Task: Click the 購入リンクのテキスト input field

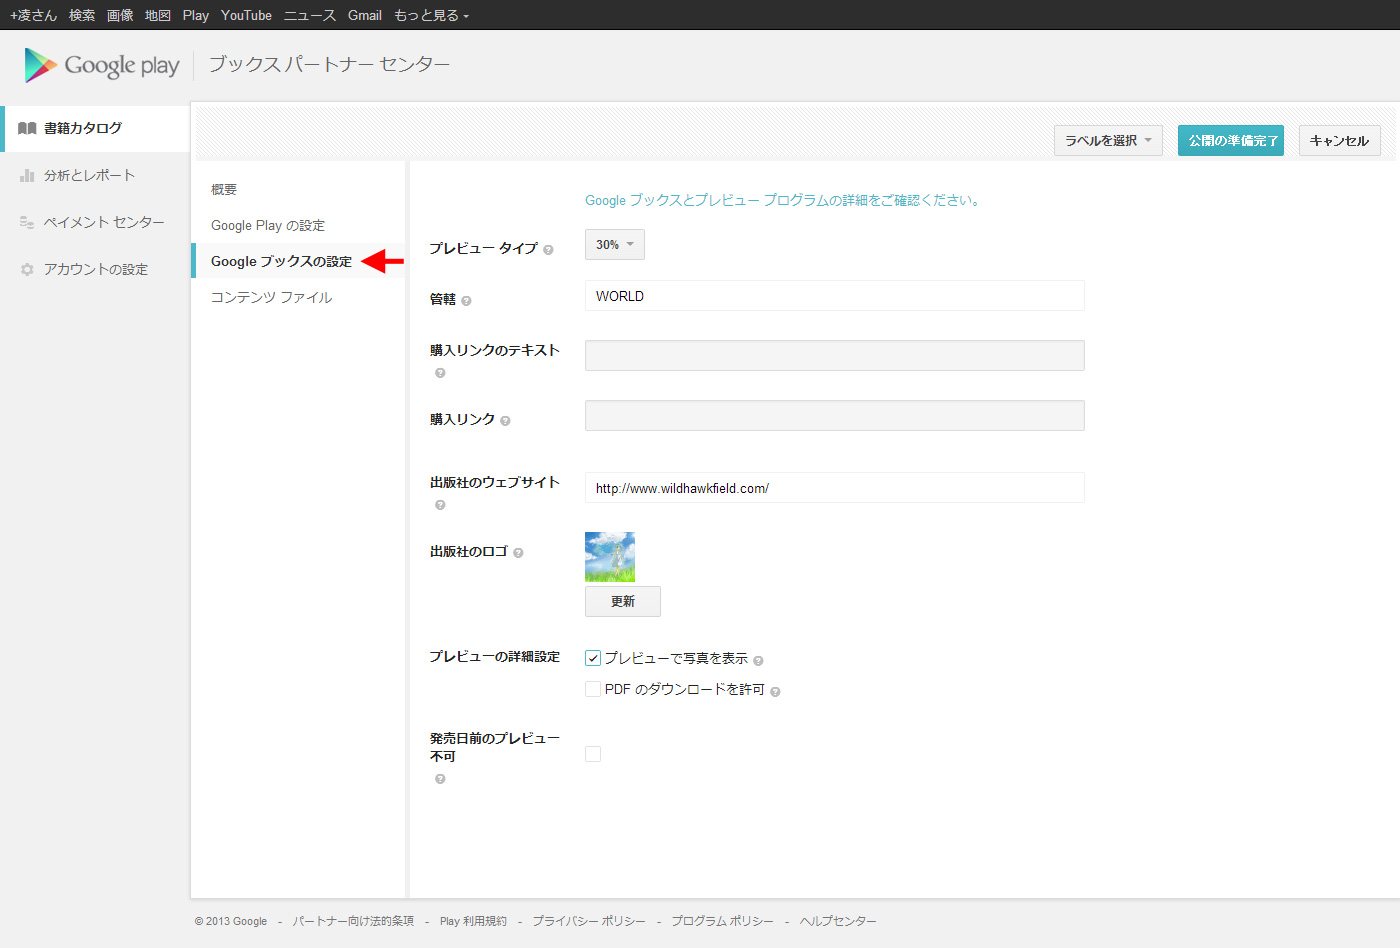Action: pos(835,356)
